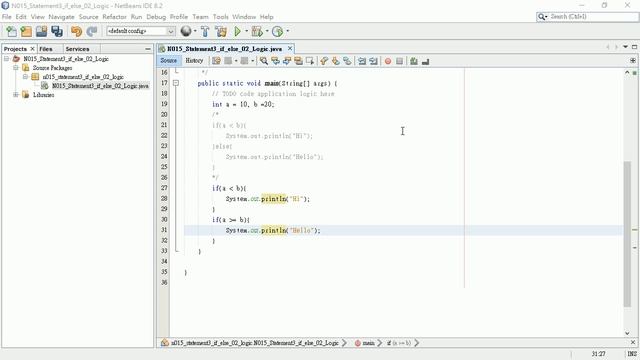Switch editor to History view
Image resolution: width=640 pixels, height=360 pixels.
pyautogui.click(x=194, y=60)
